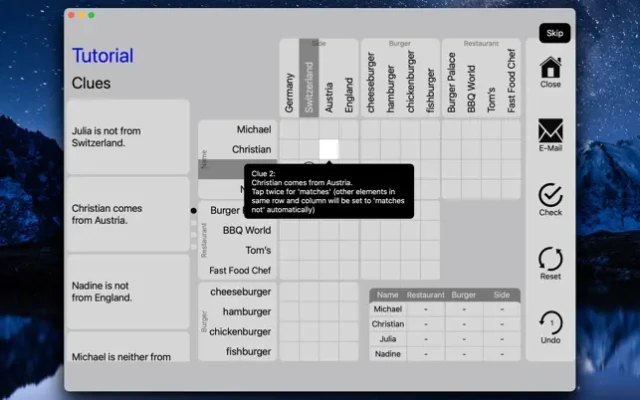The height and width of the screenshot is (400, 640).
Task: Click the black page indicator dot
Action: point(193,211)
